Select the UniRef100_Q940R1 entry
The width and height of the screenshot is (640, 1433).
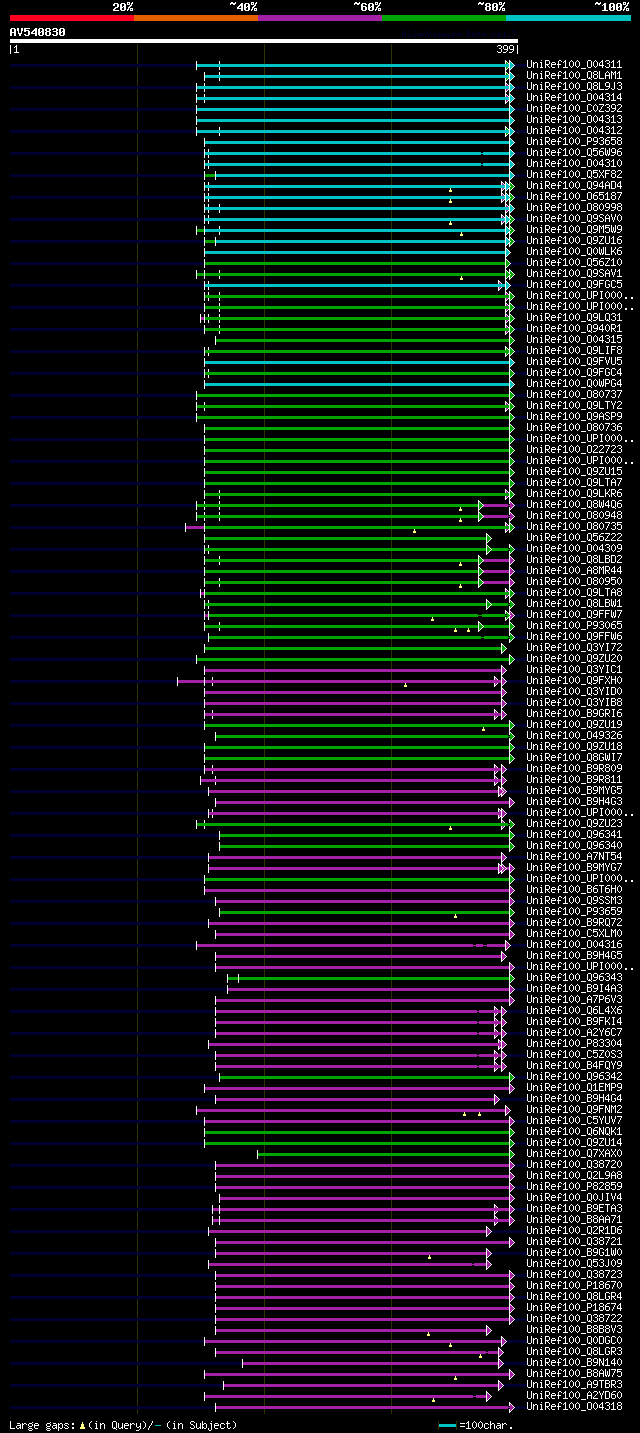pyautogui.click(x=574, y=329)
